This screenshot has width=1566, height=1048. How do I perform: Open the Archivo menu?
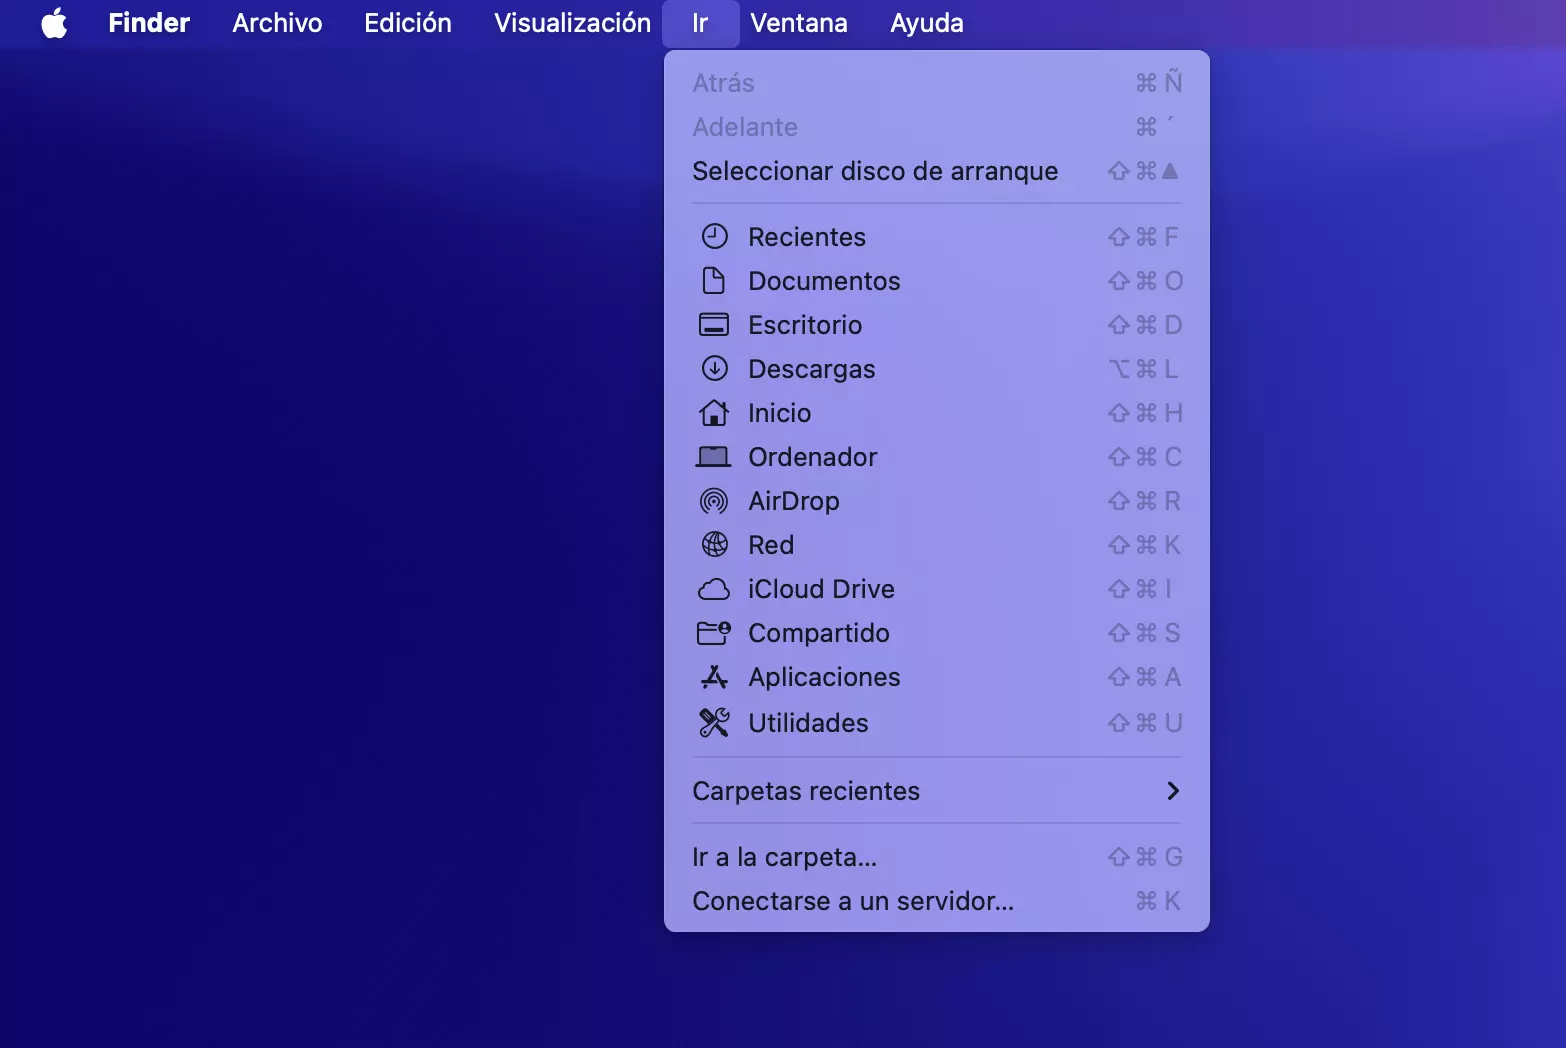click(x=277, y=23)
